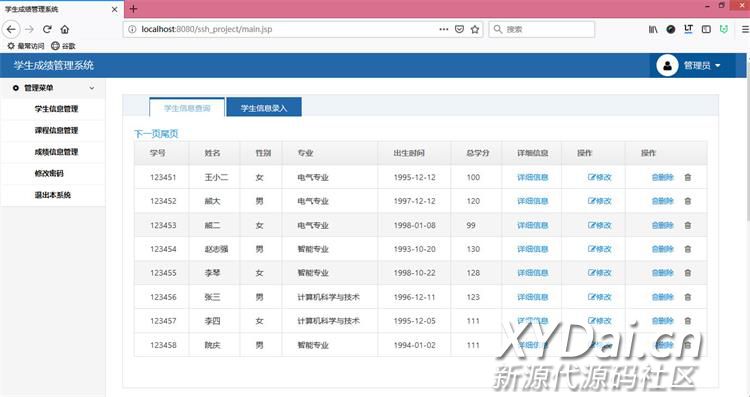Image resolution: width=750 pixels, height=397 pixels.
Task: Click trash icon for student 123456
Action: coord(688,297)
